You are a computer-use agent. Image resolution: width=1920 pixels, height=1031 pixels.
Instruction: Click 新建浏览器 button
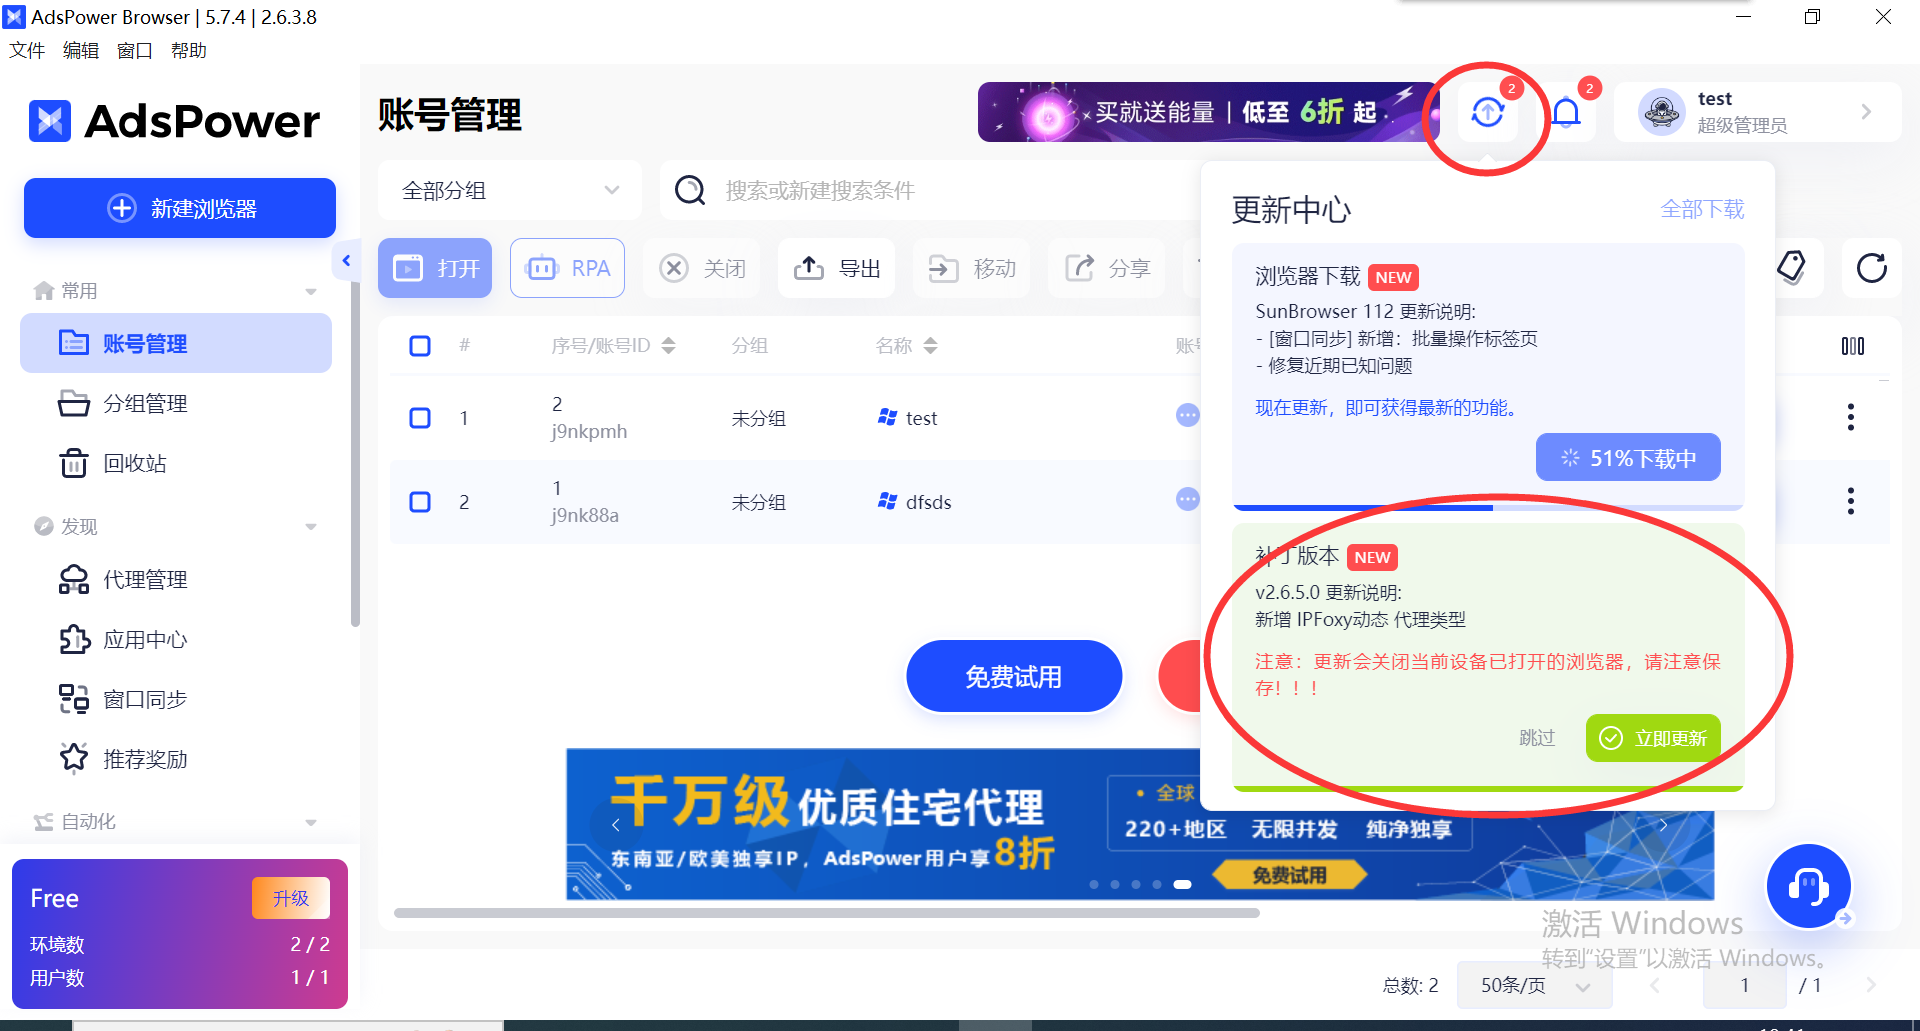(180, 208)
